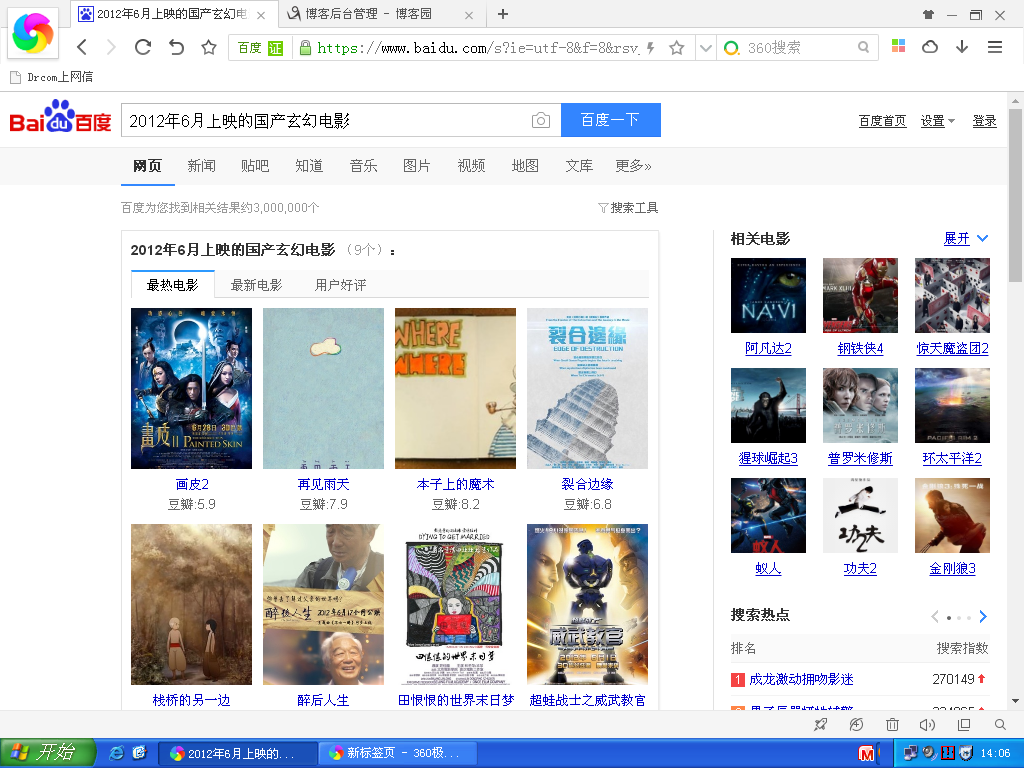Select the 用户好评 tab
Image resolution: width=1024 pixels, height=768 pixels.
340,285
